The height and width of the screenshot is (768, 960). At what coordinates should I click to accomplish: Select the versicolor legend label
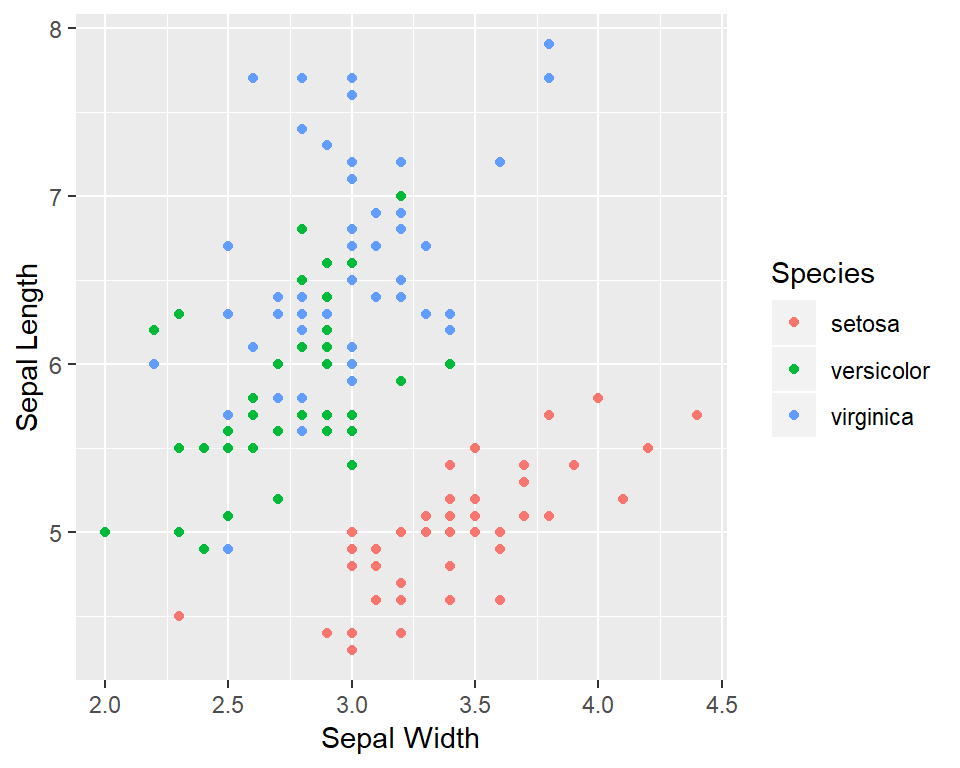tap(880, 371)
